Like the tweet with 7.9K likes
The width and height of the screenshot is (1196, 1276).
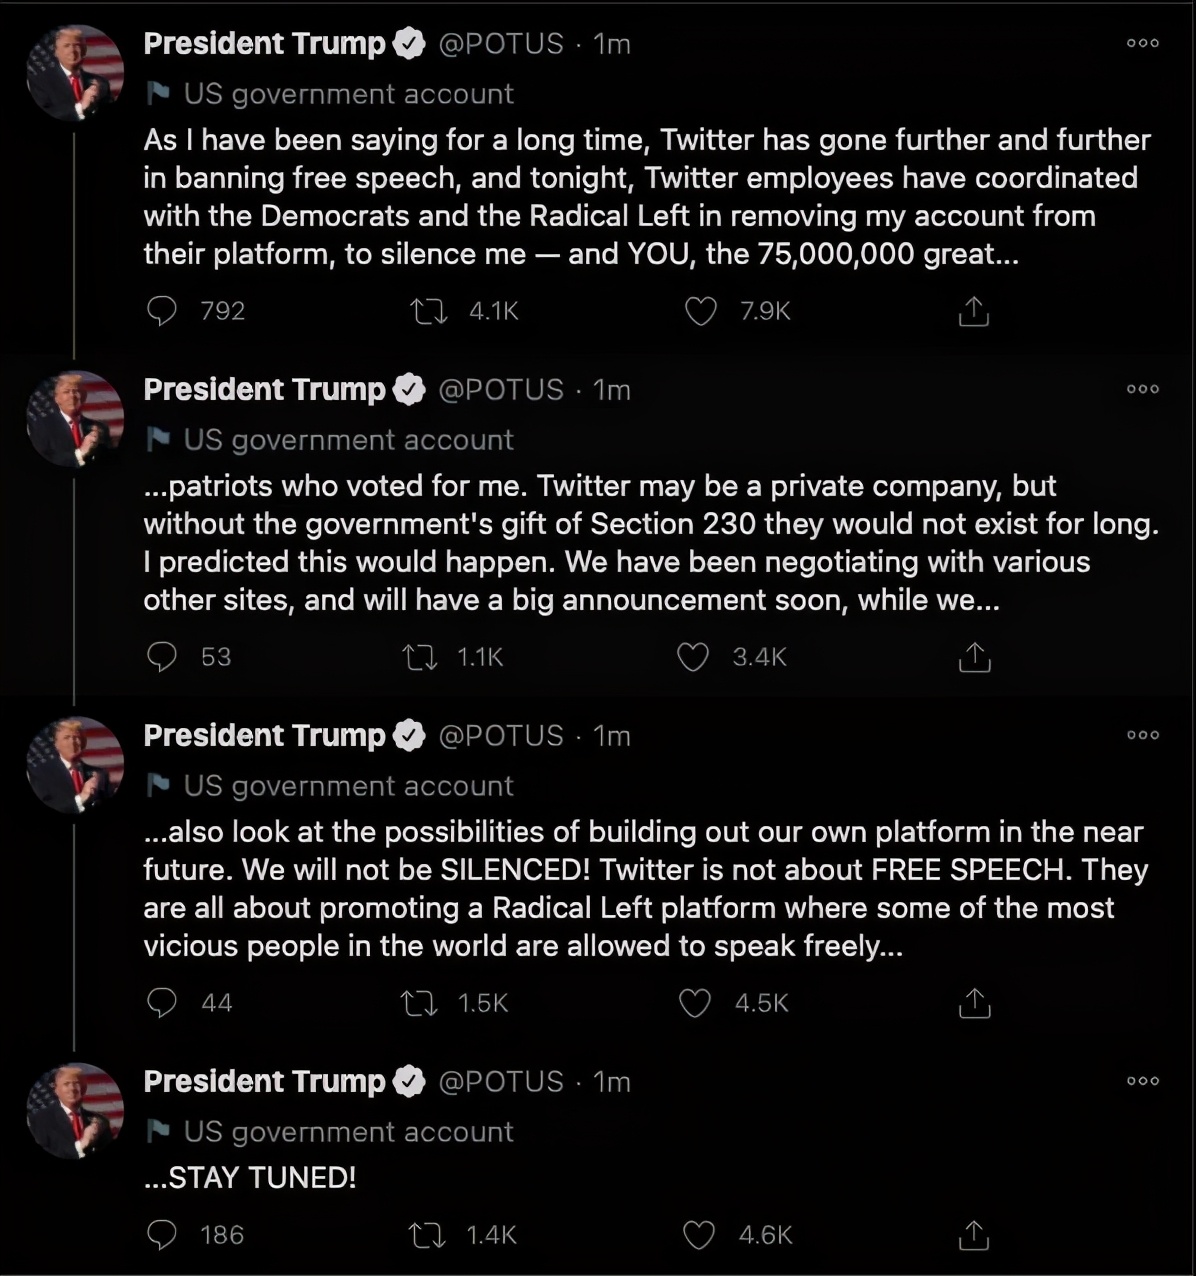tap(700, 312)
